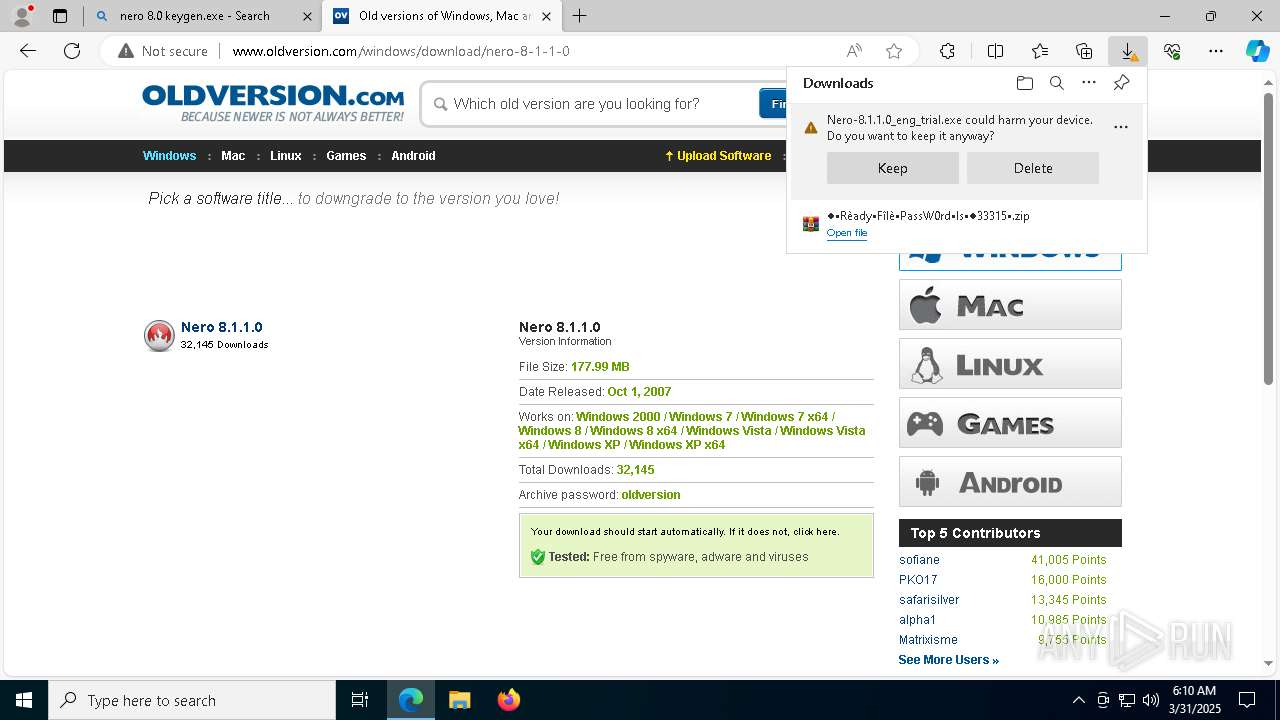The image size is (1280, 720).
Task: Click the Microsoft Edge taskbar icon
Action: click(411, 700)
